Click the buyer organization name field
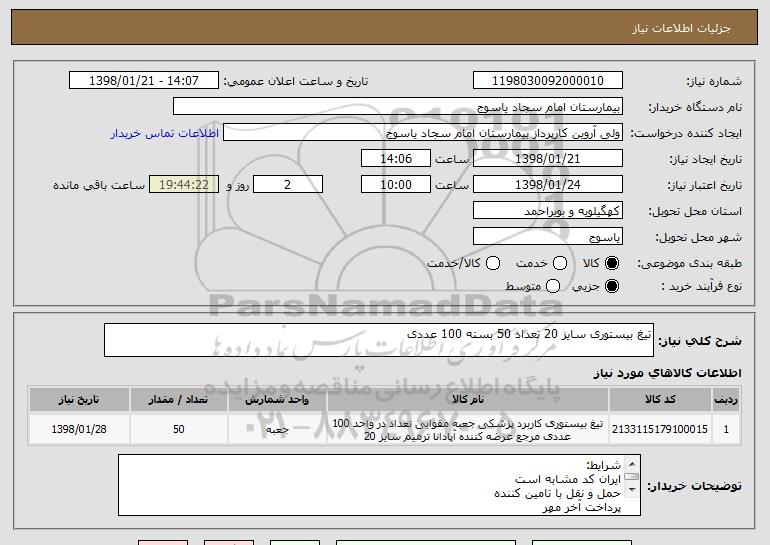 click(398, 107)
